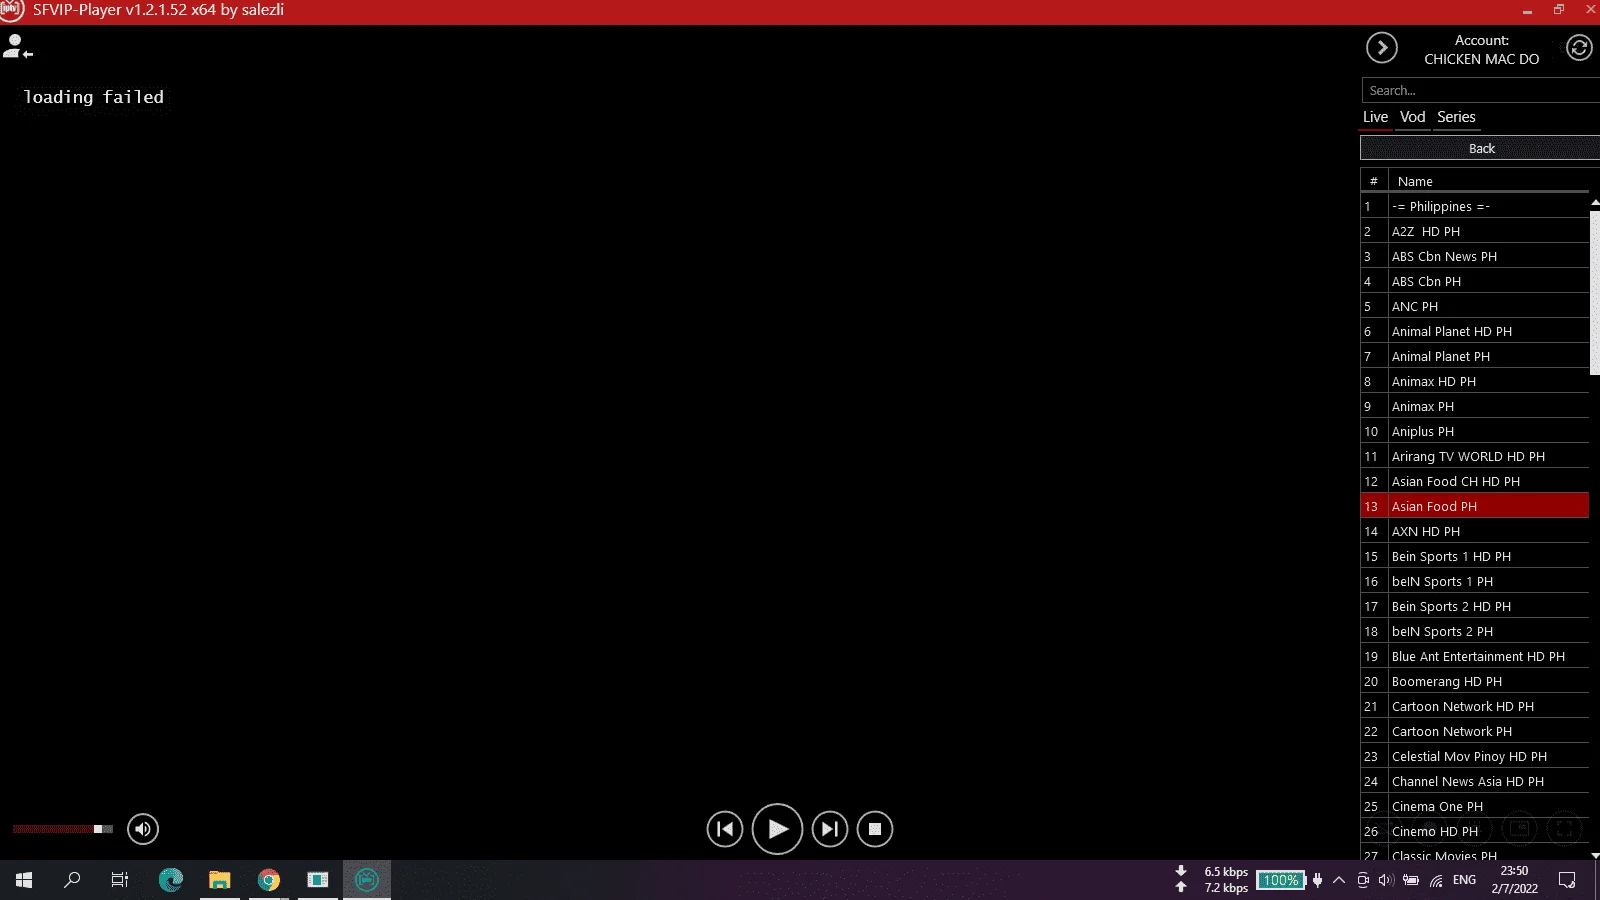Show hidden system tray icons
This screenshot has width=1600, height=900.
[1339, 880]
